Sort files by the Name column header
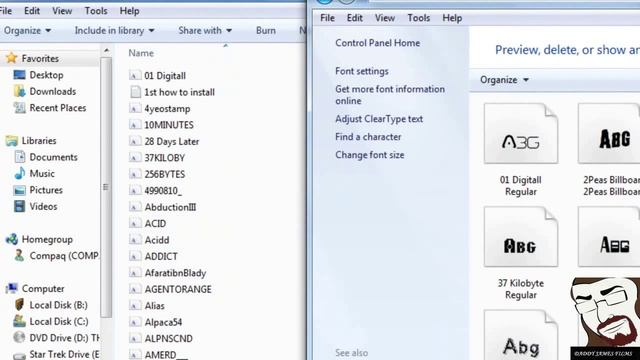 pos(141,53)
